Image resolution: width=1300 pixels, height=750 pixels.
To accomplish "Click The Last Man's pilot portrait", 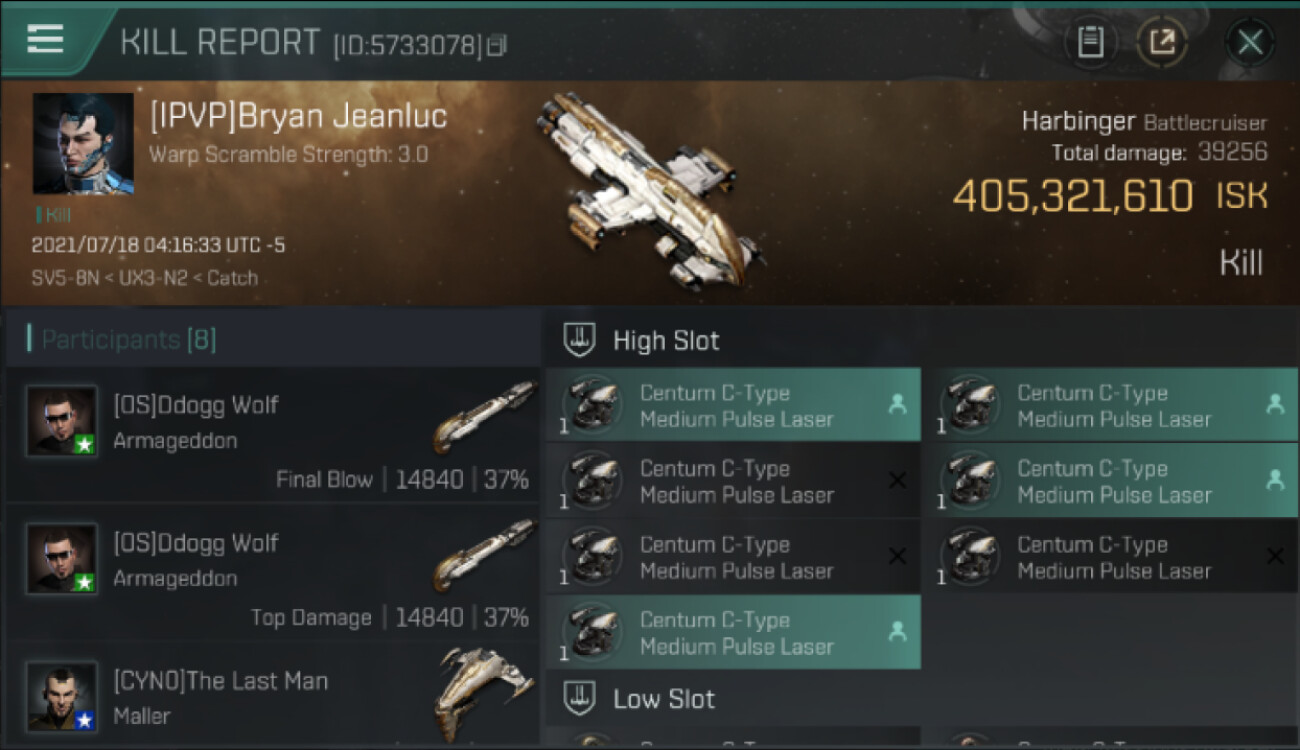I will point(62,696).
